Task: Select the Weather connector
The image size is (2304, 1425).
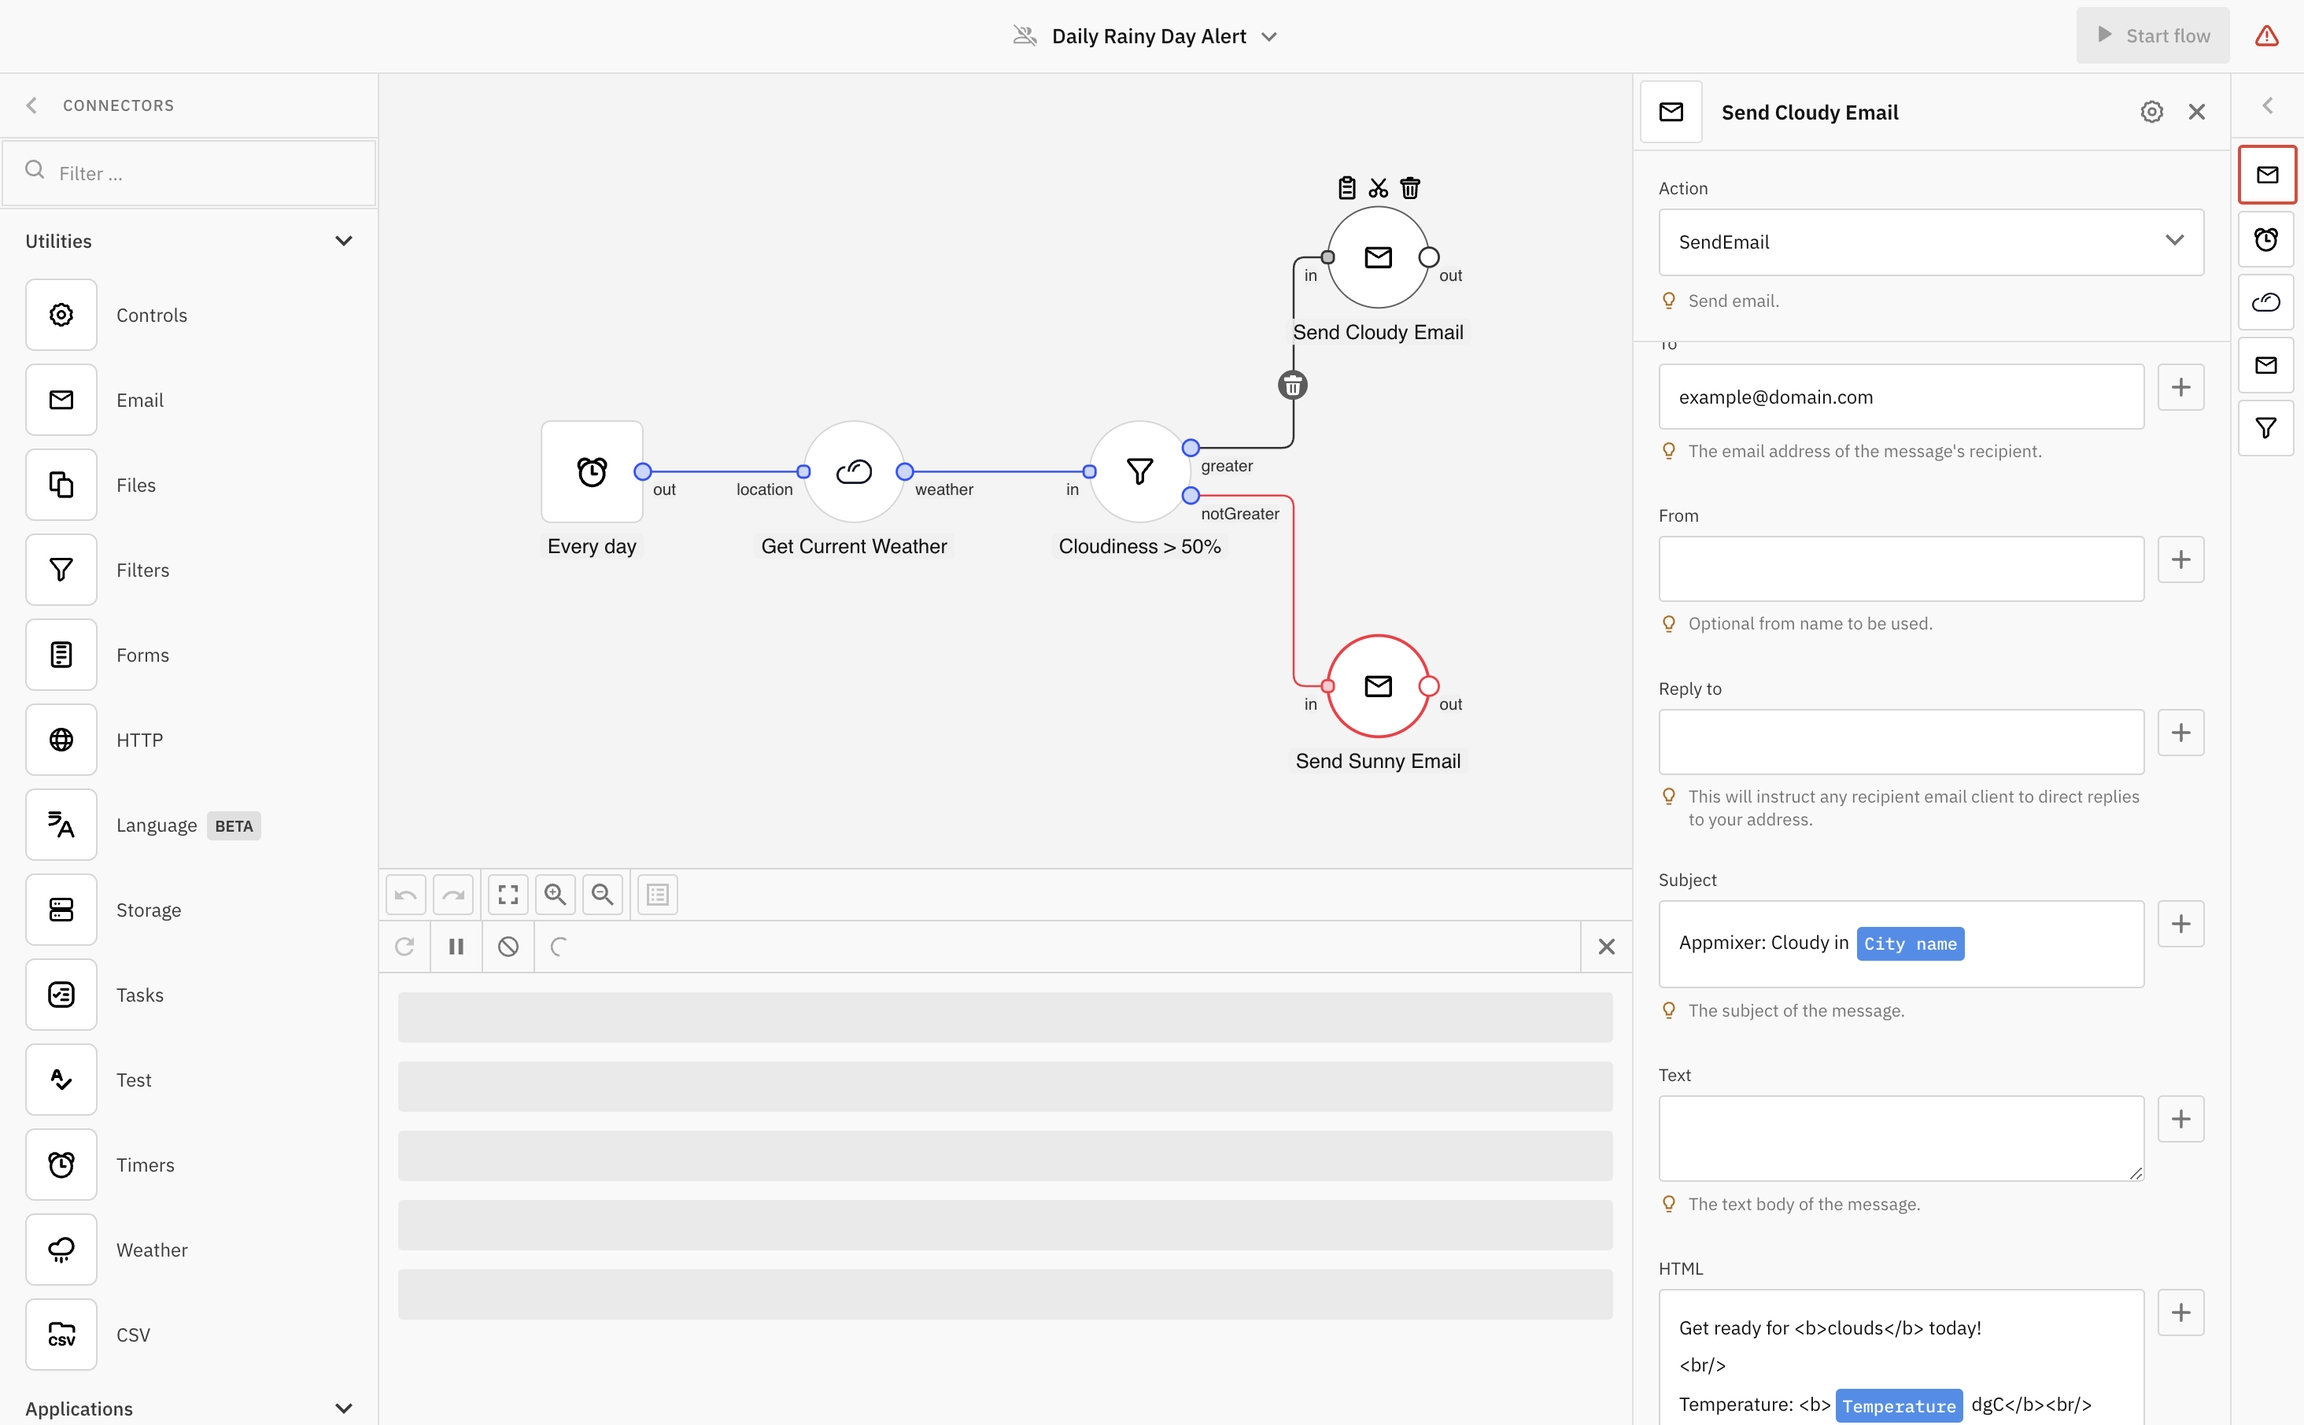Action: (62, 1249)
